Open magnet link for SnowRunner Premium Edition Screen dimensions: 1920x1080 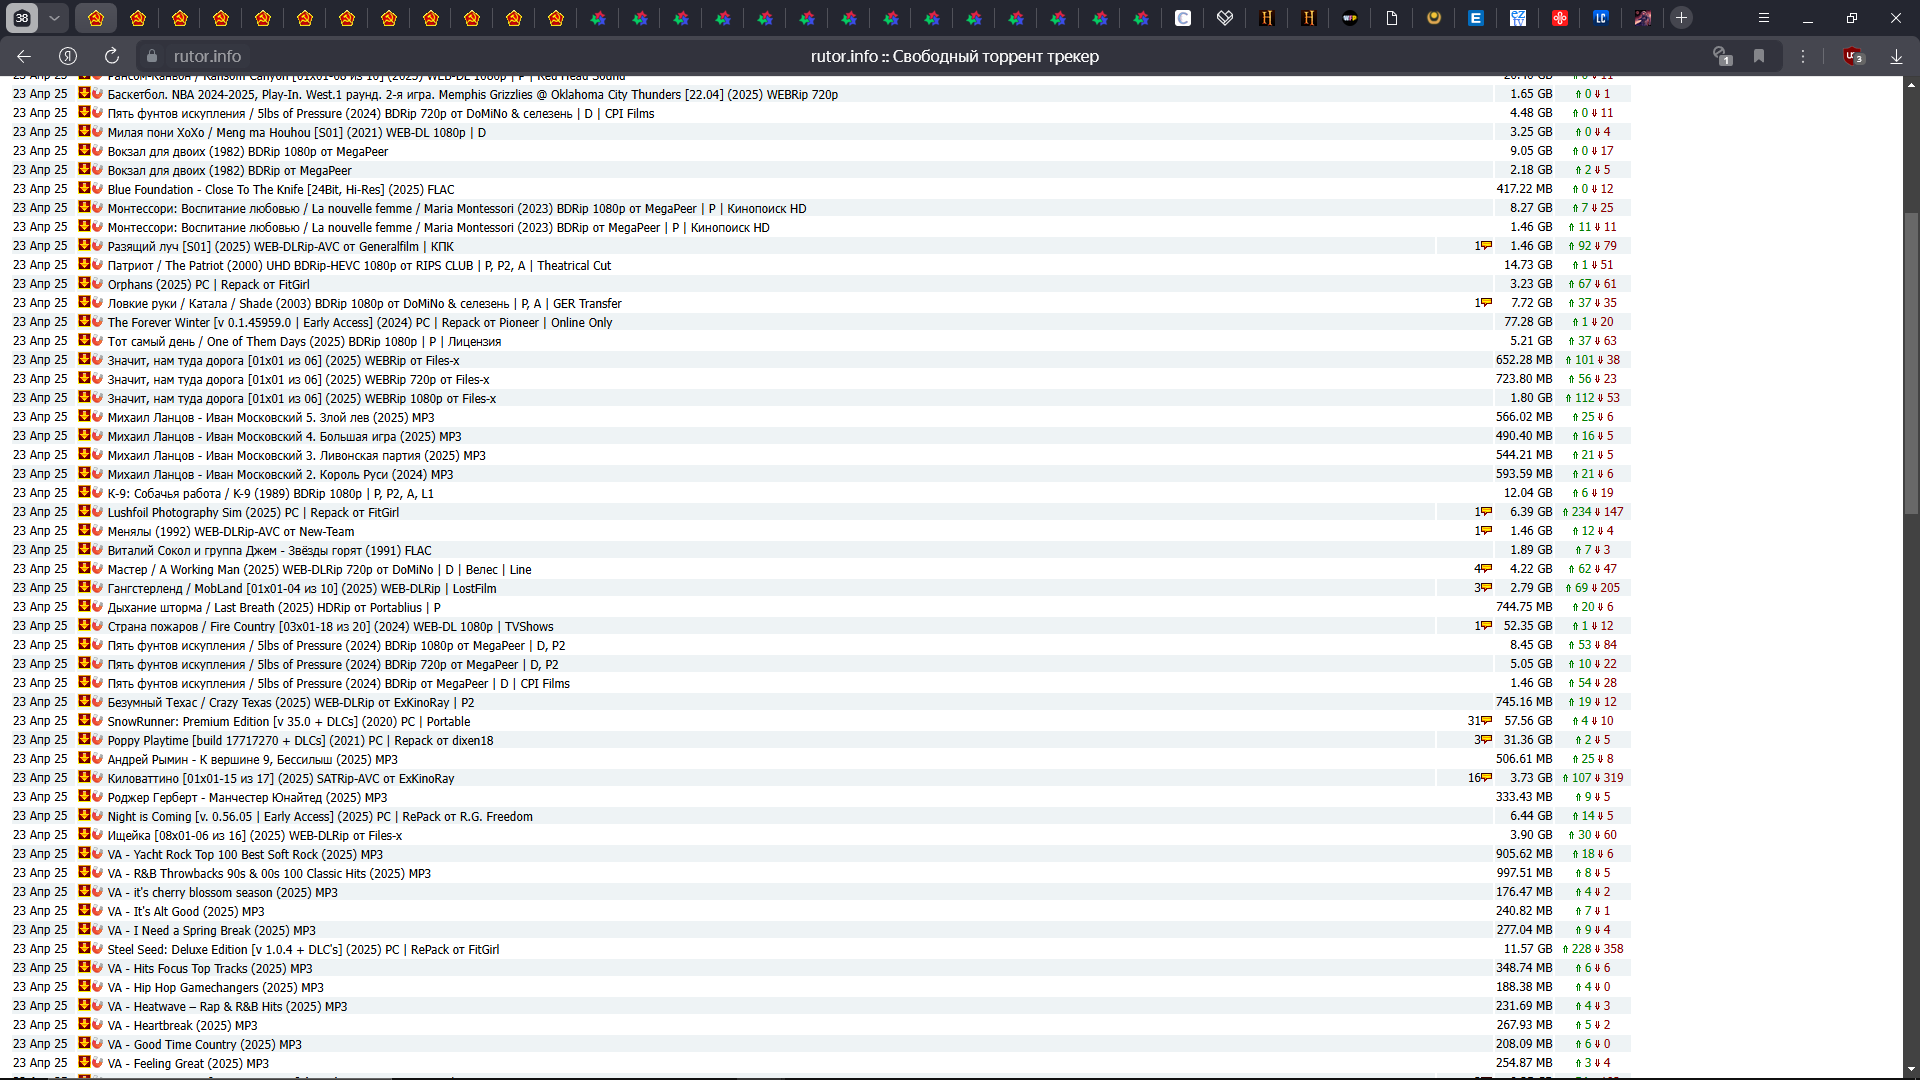pos(97,721)
